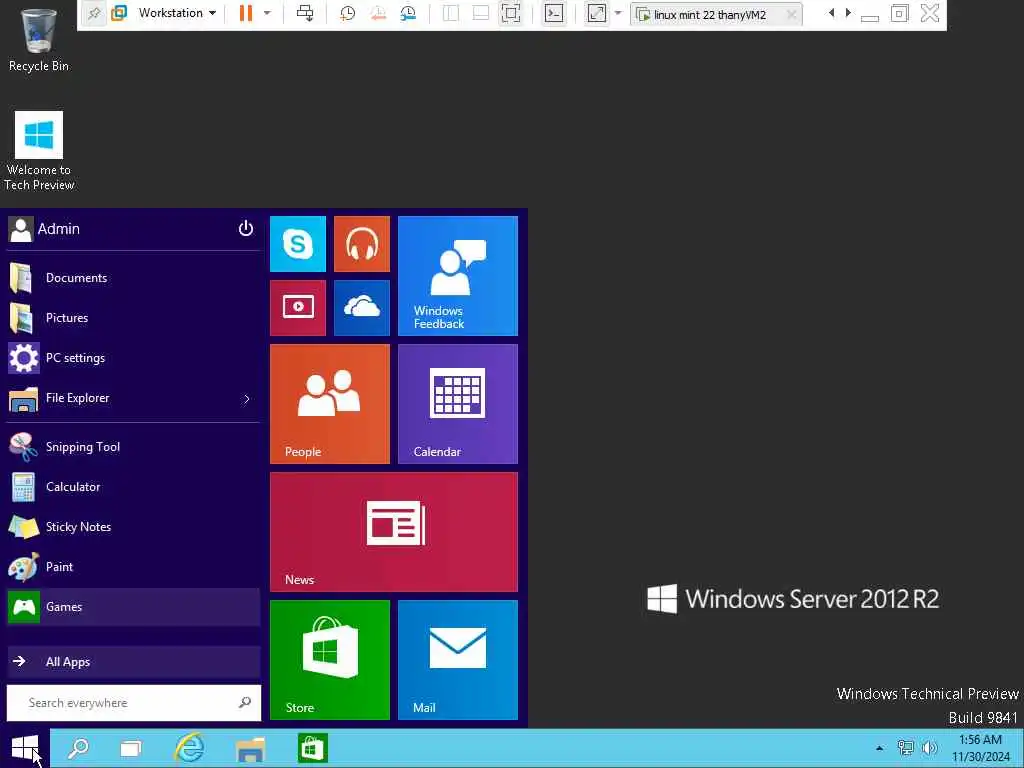
Task: Open the console view icon
Action: pos(554,13)
